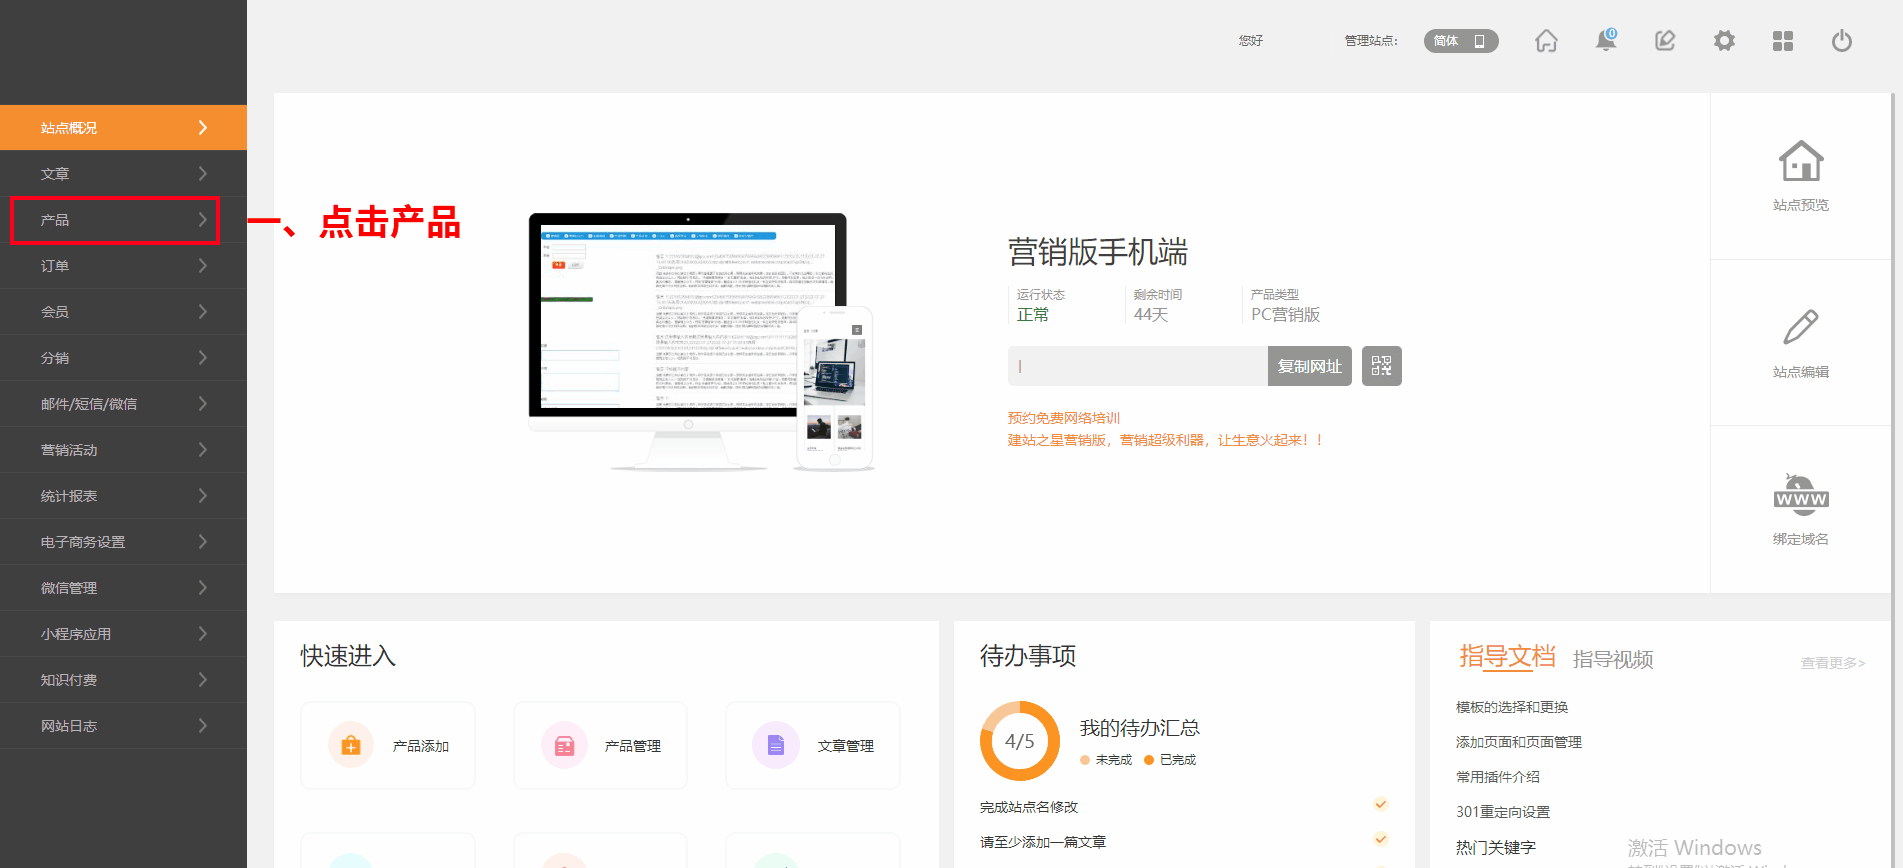Toggle the 简体 language switch
Image resolution: width=1903 pixels, height=868 pixels.
tap(1461, 41)
